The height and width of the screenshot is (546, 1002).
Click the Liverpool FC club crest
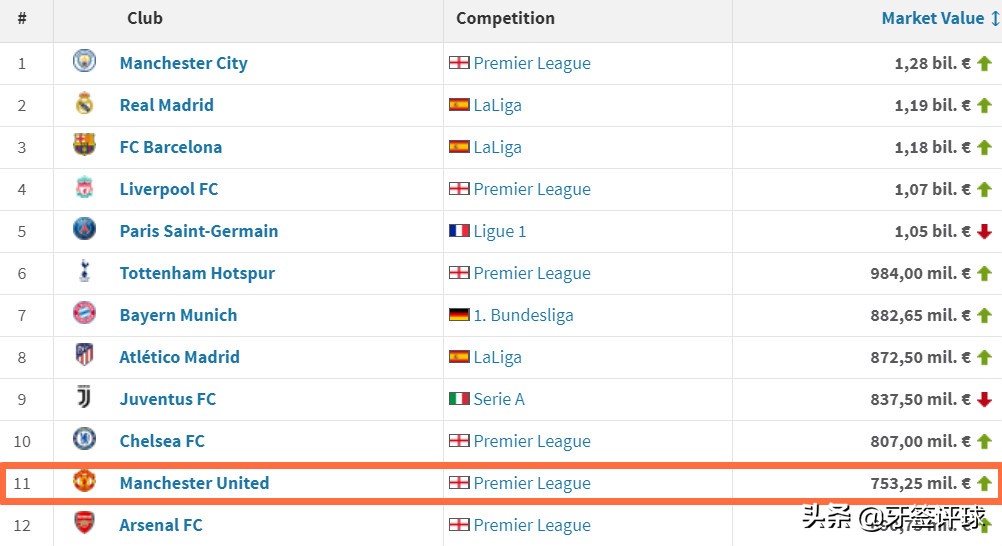pos(85,188)
